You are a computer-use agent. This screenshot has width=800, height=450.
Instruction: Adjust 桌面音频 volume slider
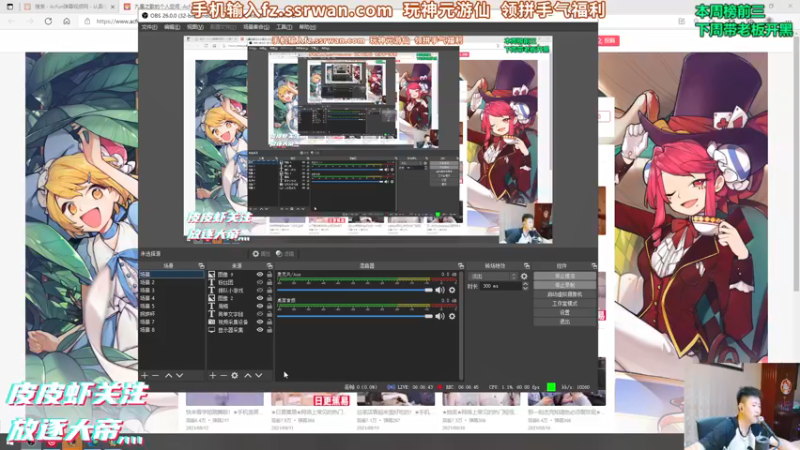pyautogui.click(x=355, y=316)
